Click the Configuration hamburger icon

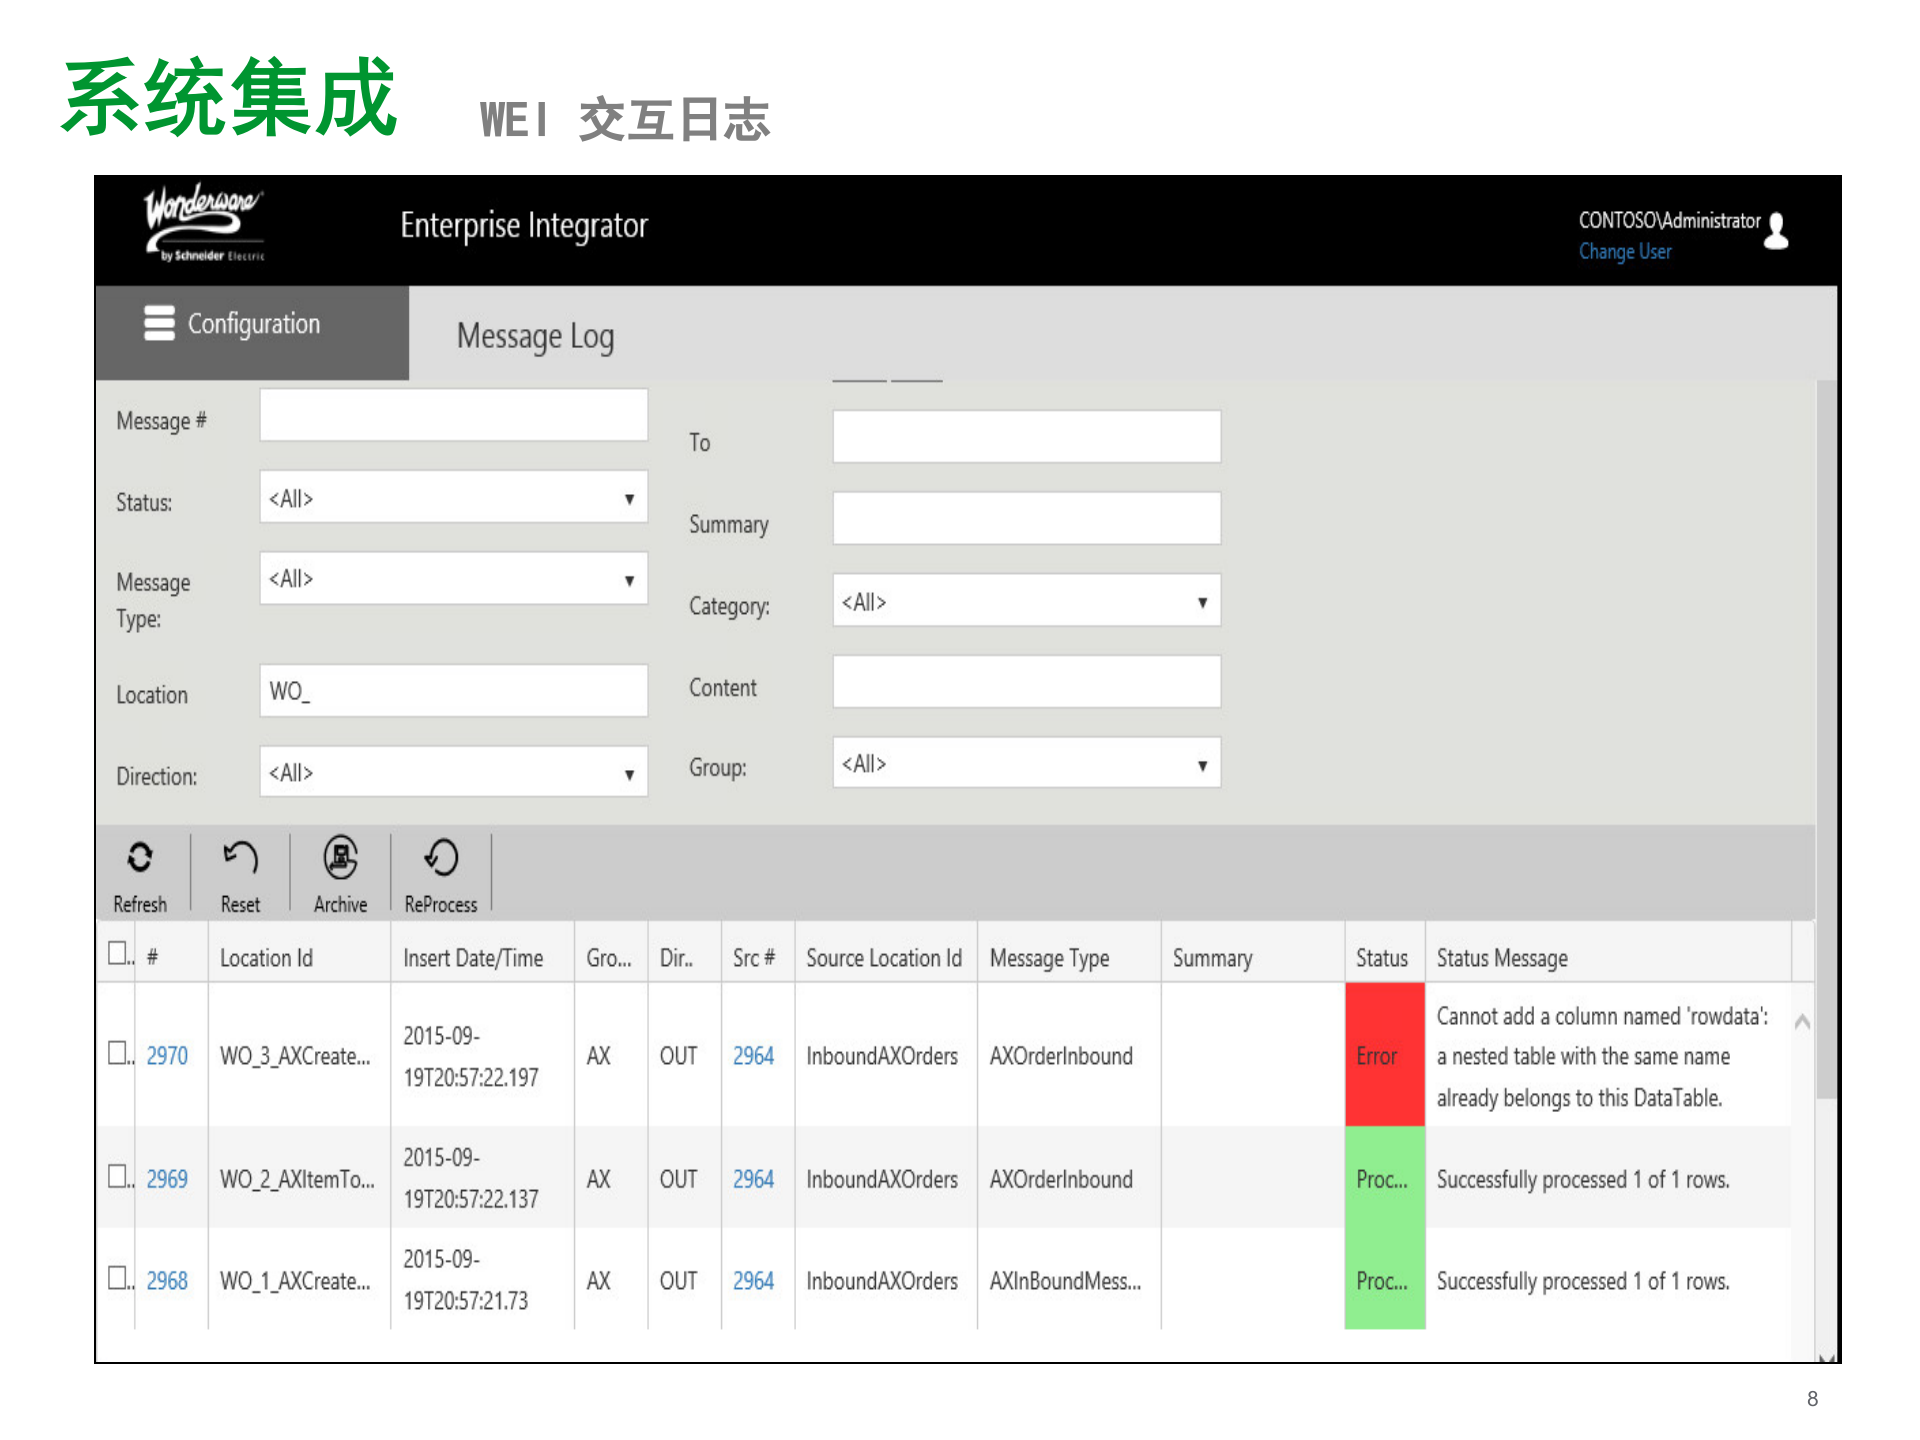pyautogui.click(x=159, y=323)
